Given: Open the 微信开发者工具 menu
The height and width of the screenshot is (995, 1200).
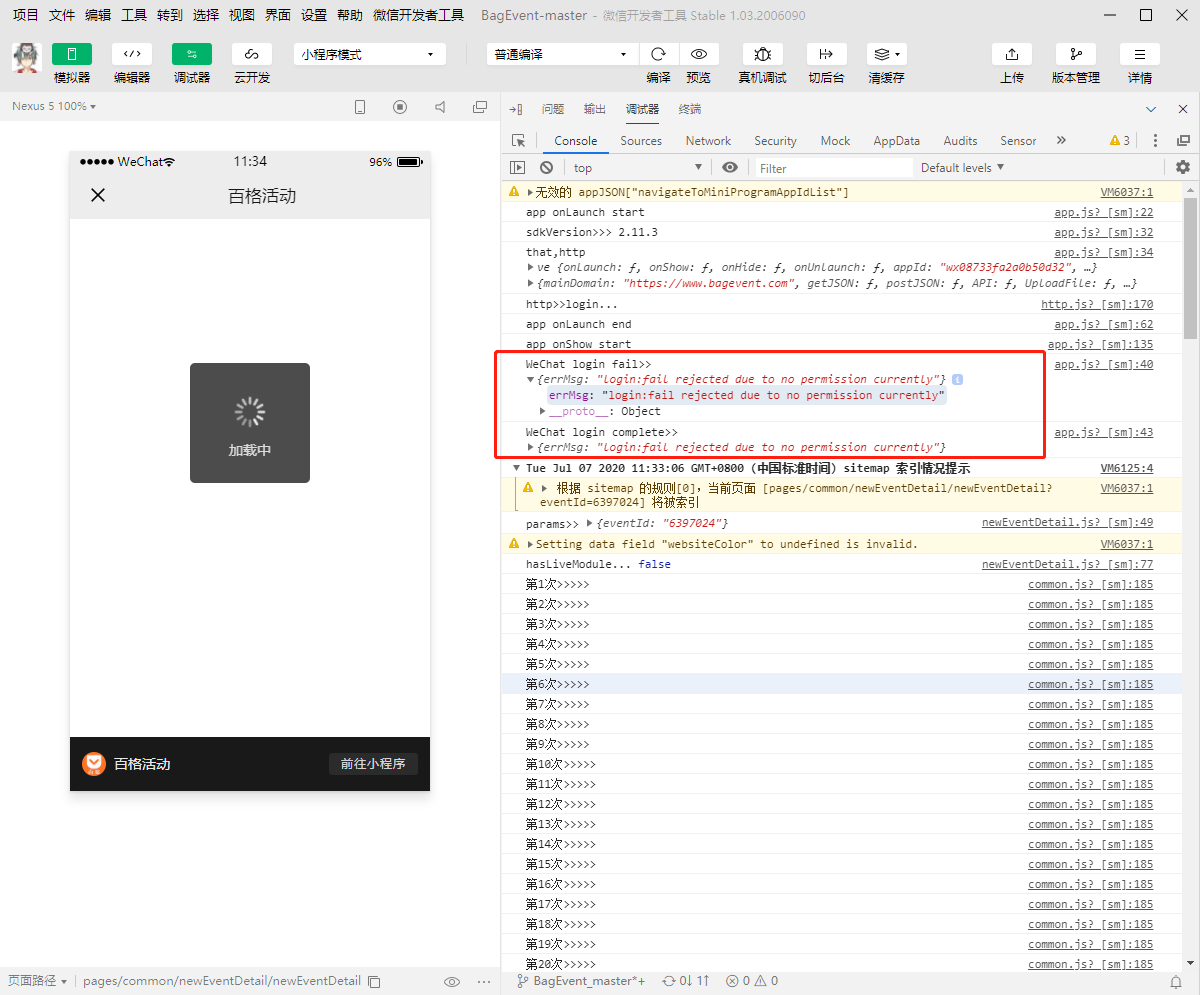Looking at the screenshot, I should (x=418, y=15).
